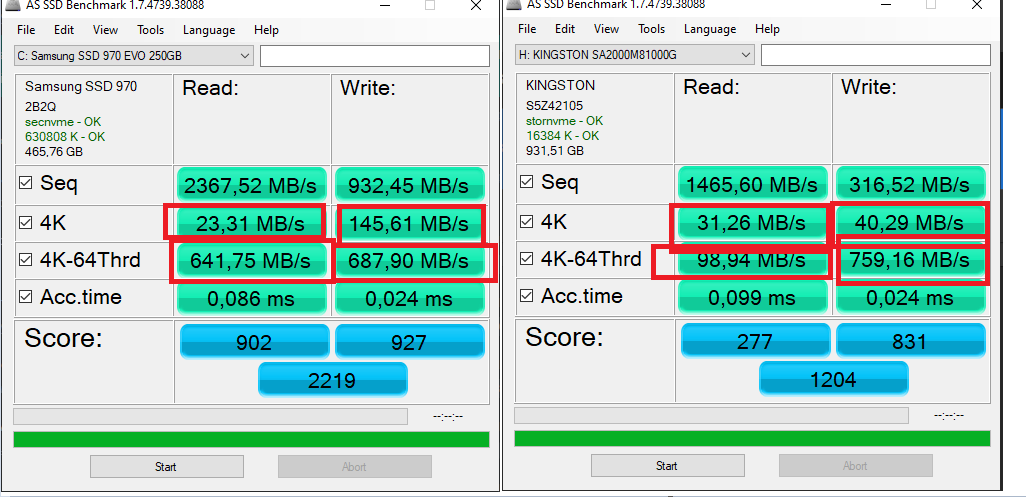This screenshot has width=1026, height=497.
Task: Click 4K-64Thrd read value 641,75 MB/s
Action: (x=252, y=260)
